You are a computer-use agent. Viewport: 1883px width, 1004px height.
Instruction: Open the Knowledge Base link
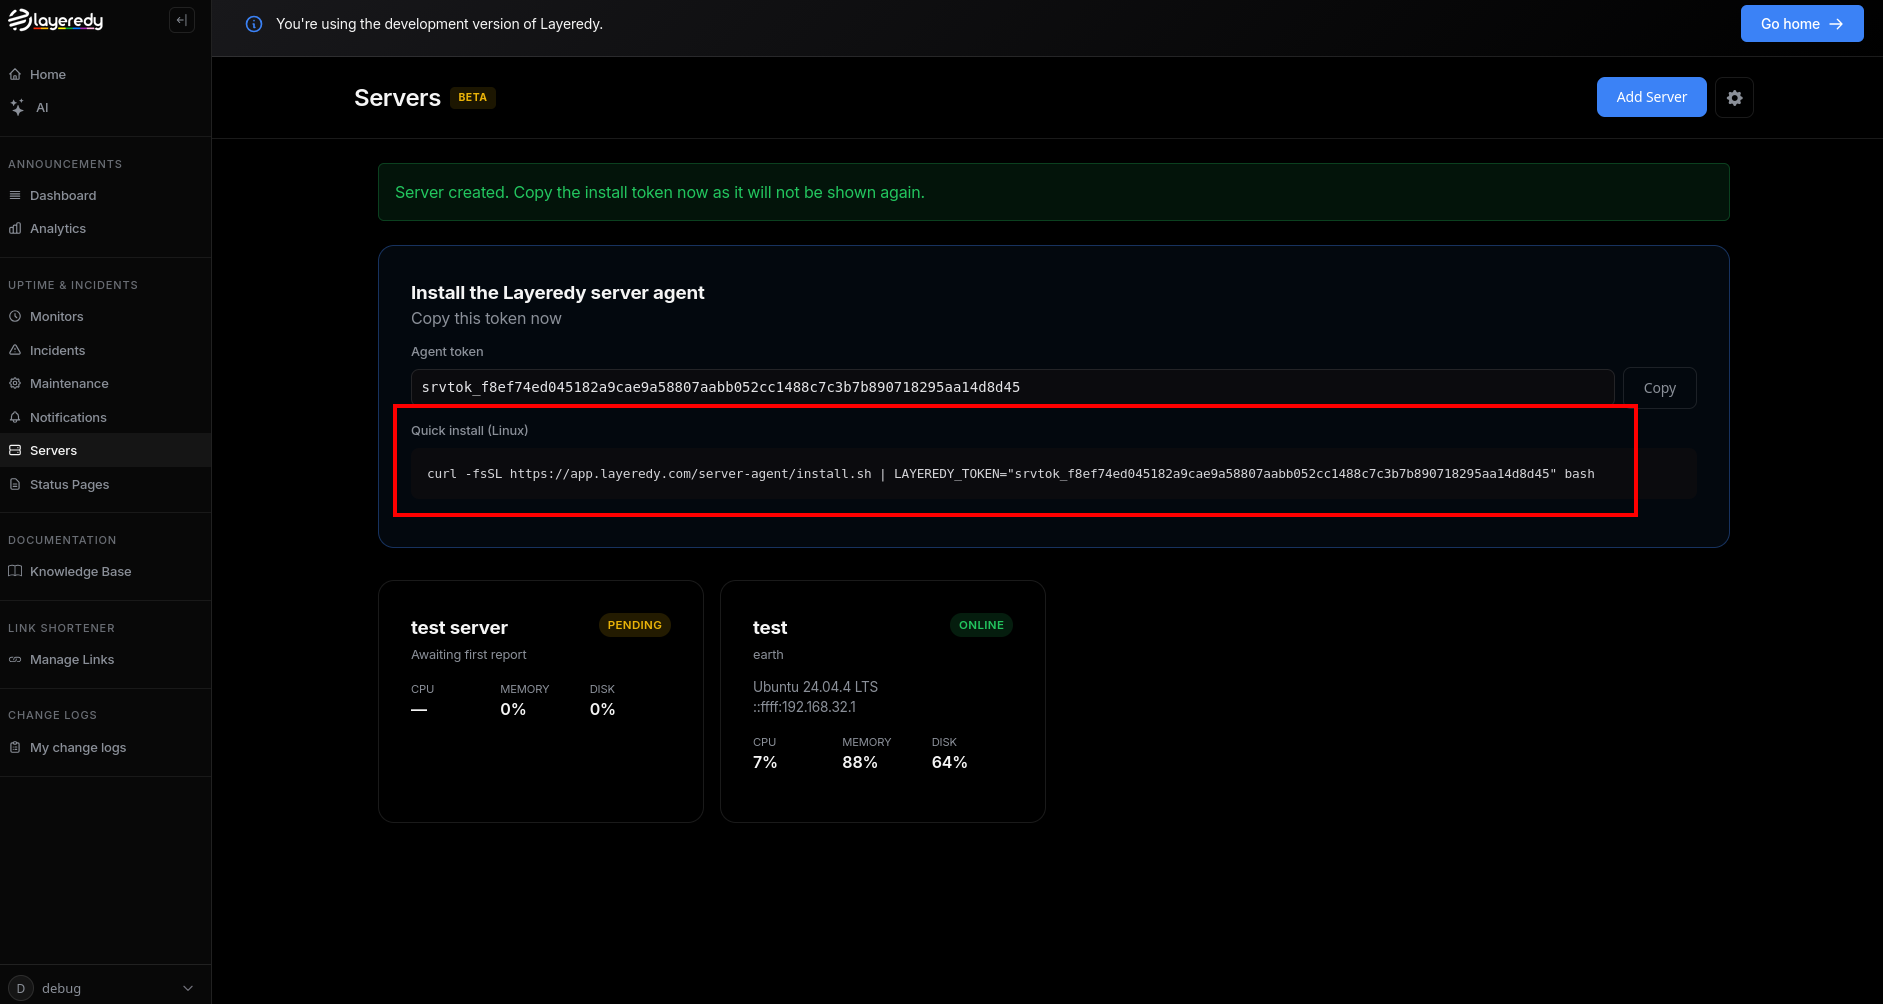coord(105,571)
